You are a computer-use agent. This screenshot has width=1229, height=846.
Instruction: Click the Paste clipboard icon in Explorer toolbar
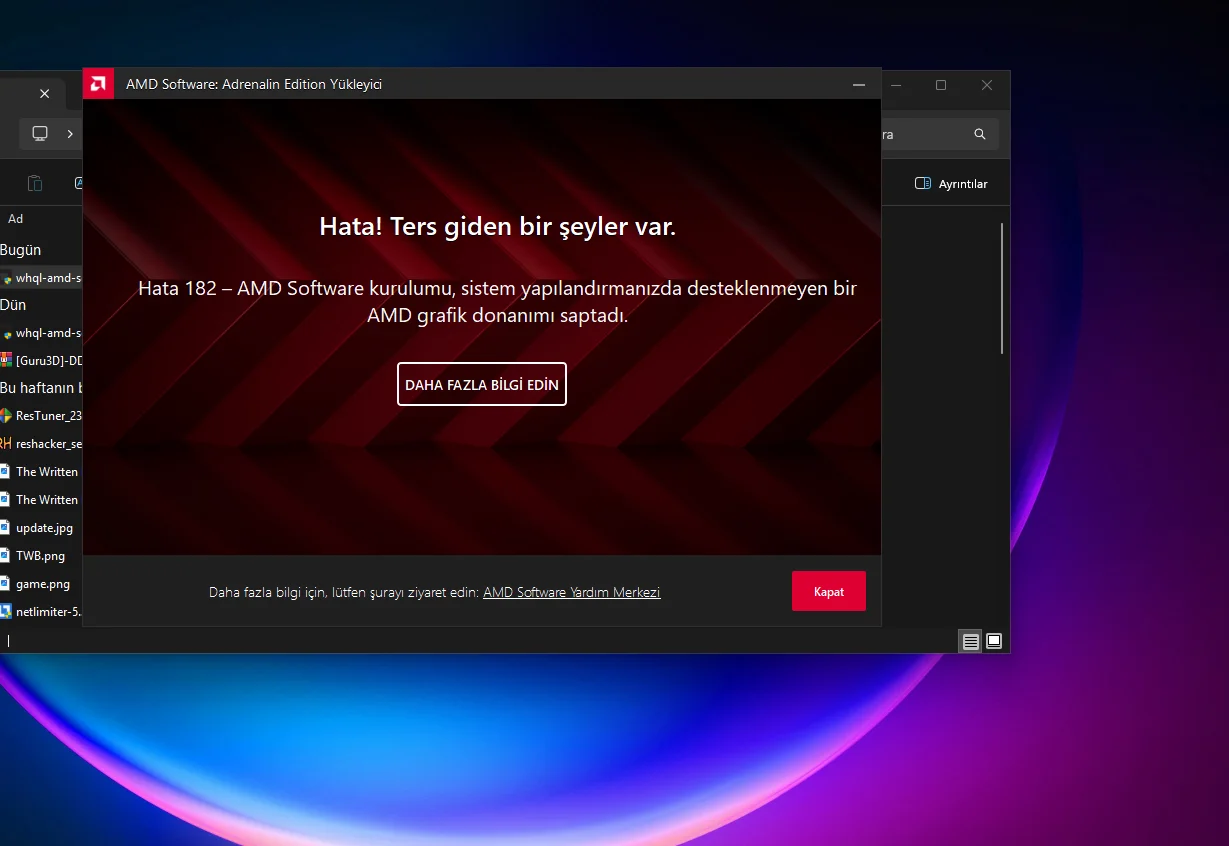coord(35,183)
